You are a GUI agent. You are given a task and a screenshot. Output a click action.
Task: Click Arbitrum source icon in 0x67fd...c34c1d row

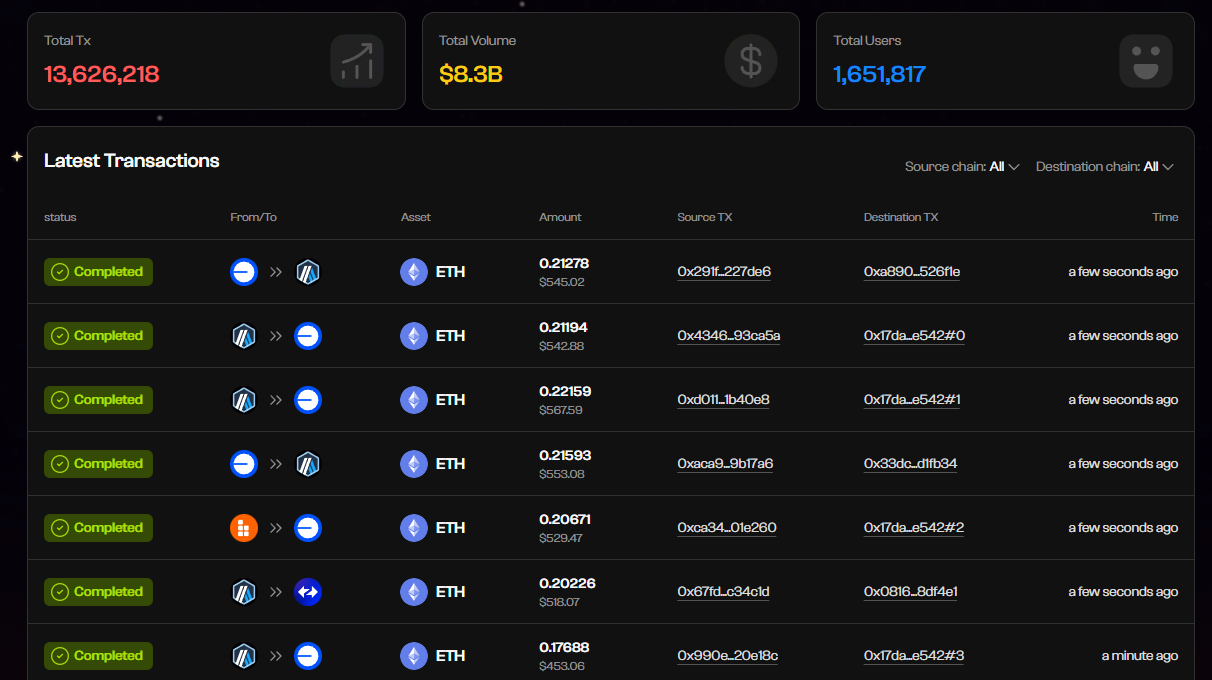point(244,592)
